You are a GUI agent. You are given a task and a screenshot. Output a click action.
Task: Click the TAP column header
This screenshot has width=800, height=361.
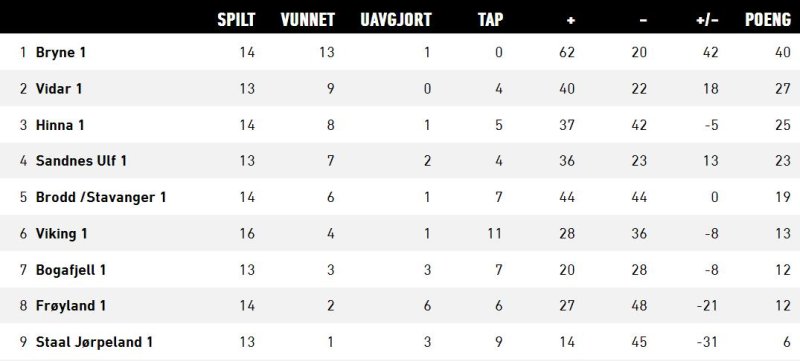(x=490, y=19)
